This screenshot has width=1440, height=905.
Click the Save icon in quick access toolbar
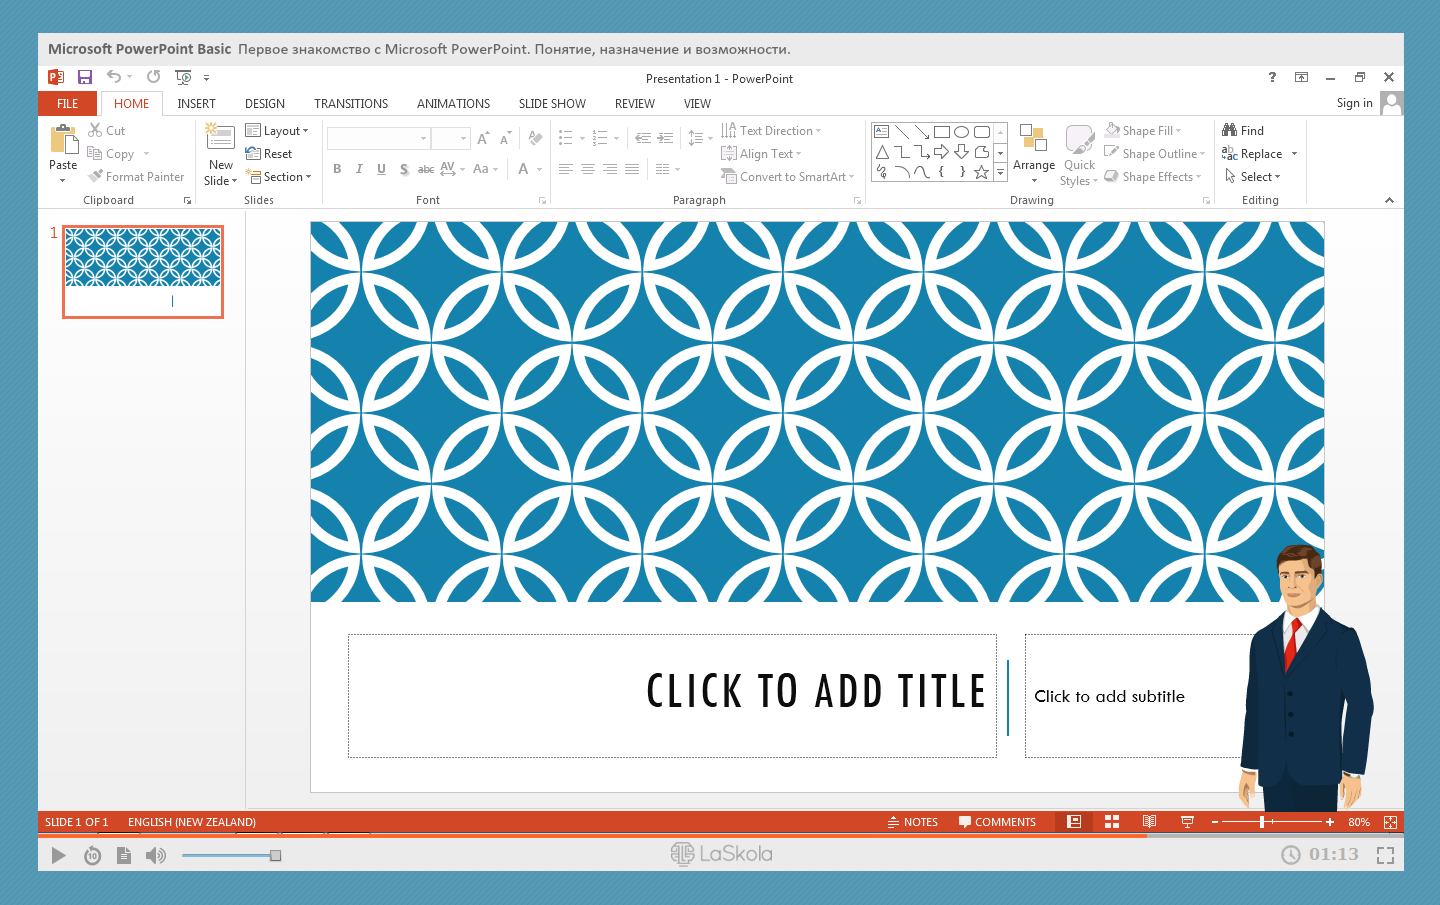click(x=85, y=77)
